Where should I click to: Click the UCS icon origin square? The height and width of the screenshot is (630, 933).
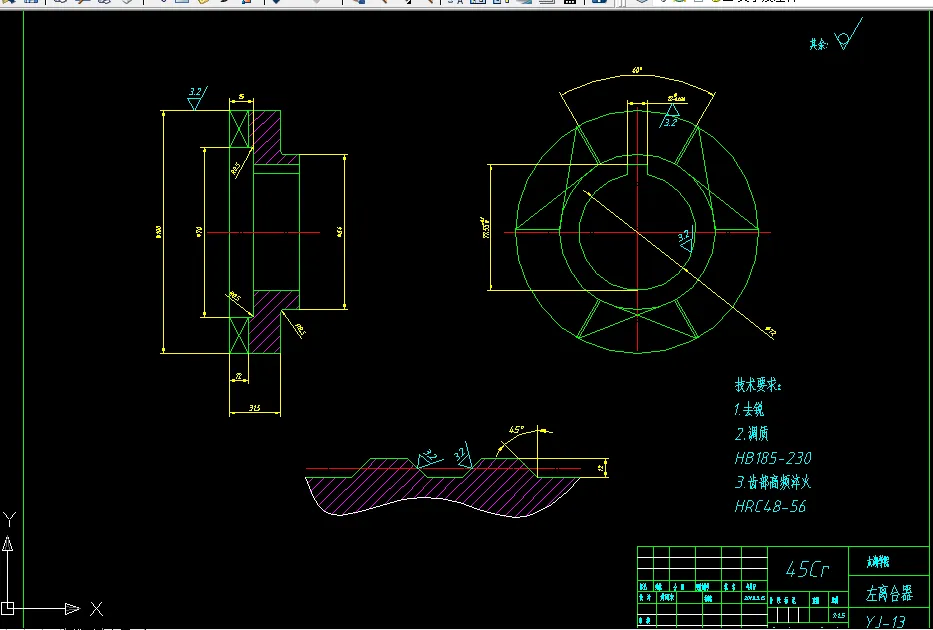(8, 608)
